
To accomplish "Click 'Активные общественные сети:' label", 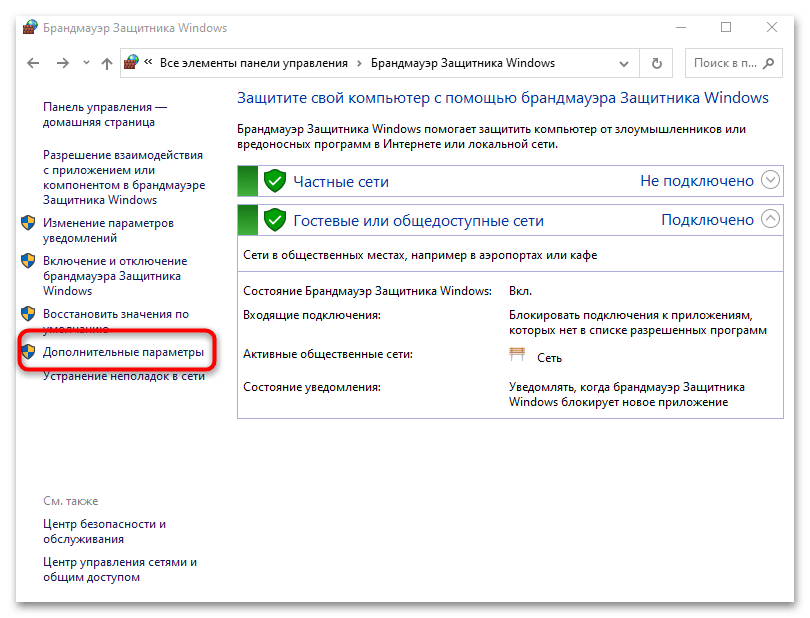I will click(328, 354).
